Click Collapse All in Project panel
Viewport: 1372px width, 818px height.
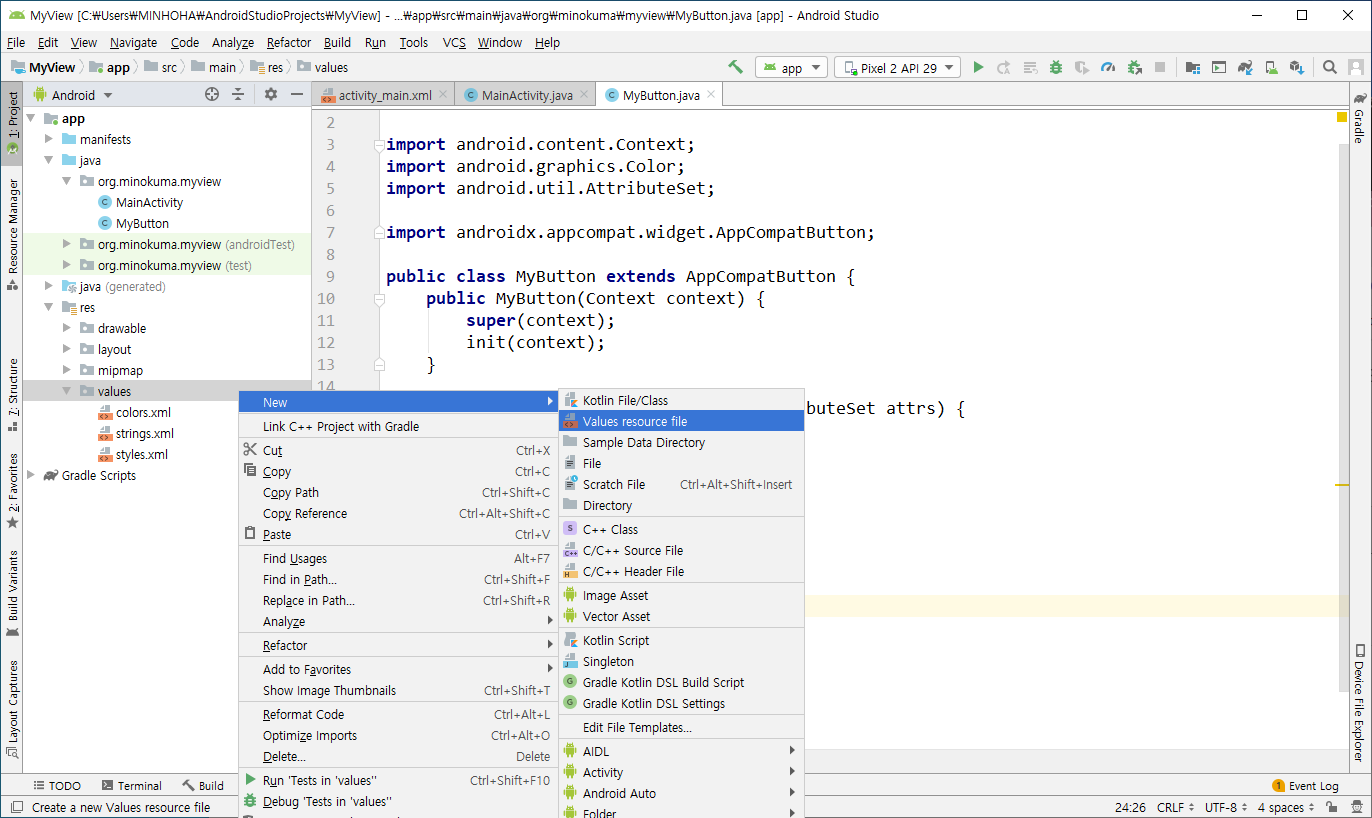238,94
